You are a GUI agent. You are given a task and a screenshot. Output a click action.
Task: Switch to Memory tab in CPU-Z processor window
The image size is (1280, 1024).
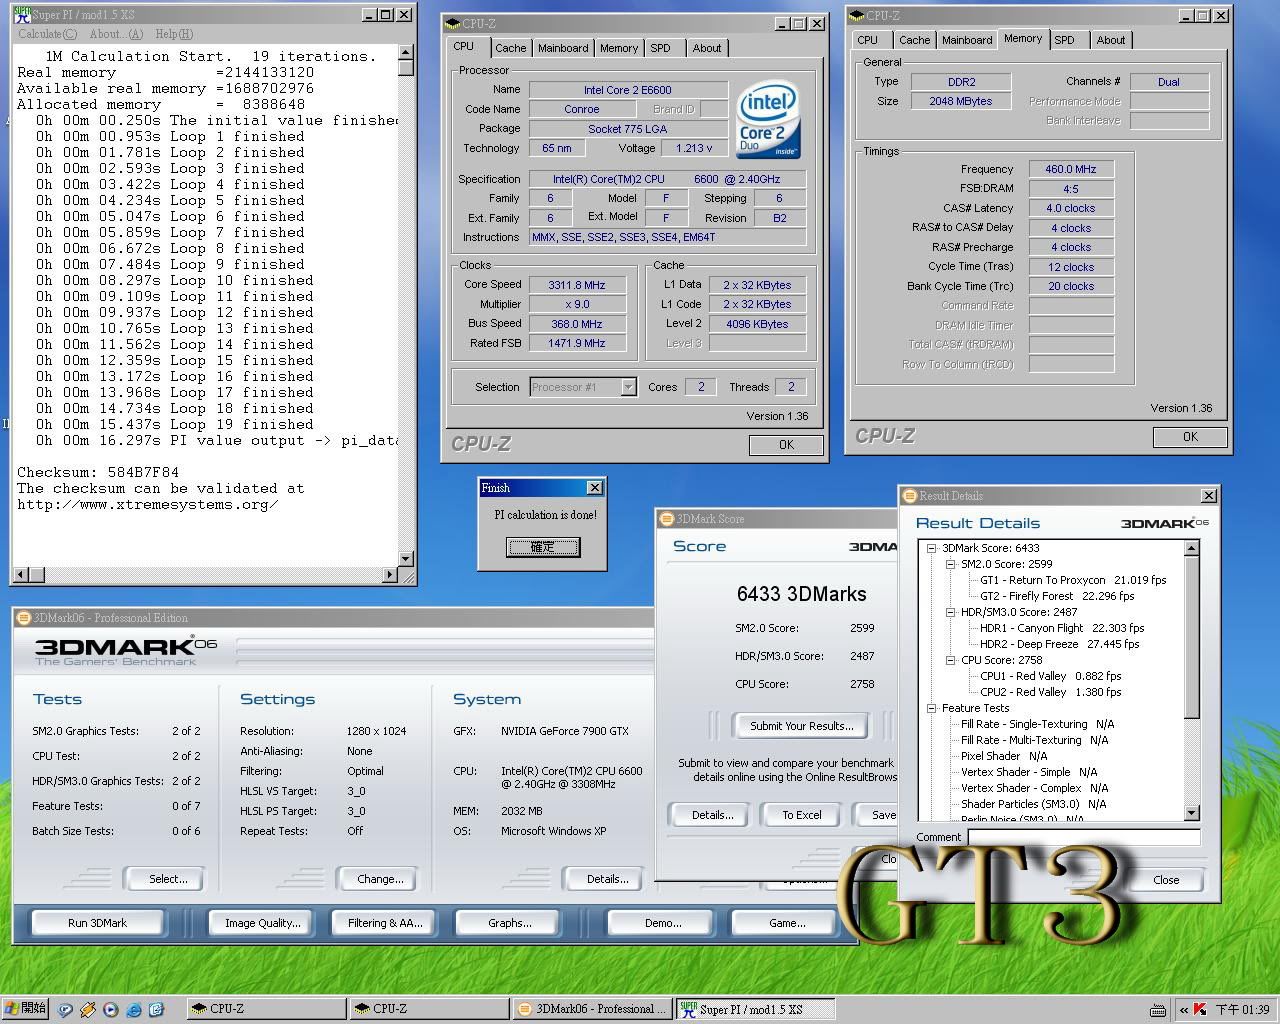[x=619, y=48]
